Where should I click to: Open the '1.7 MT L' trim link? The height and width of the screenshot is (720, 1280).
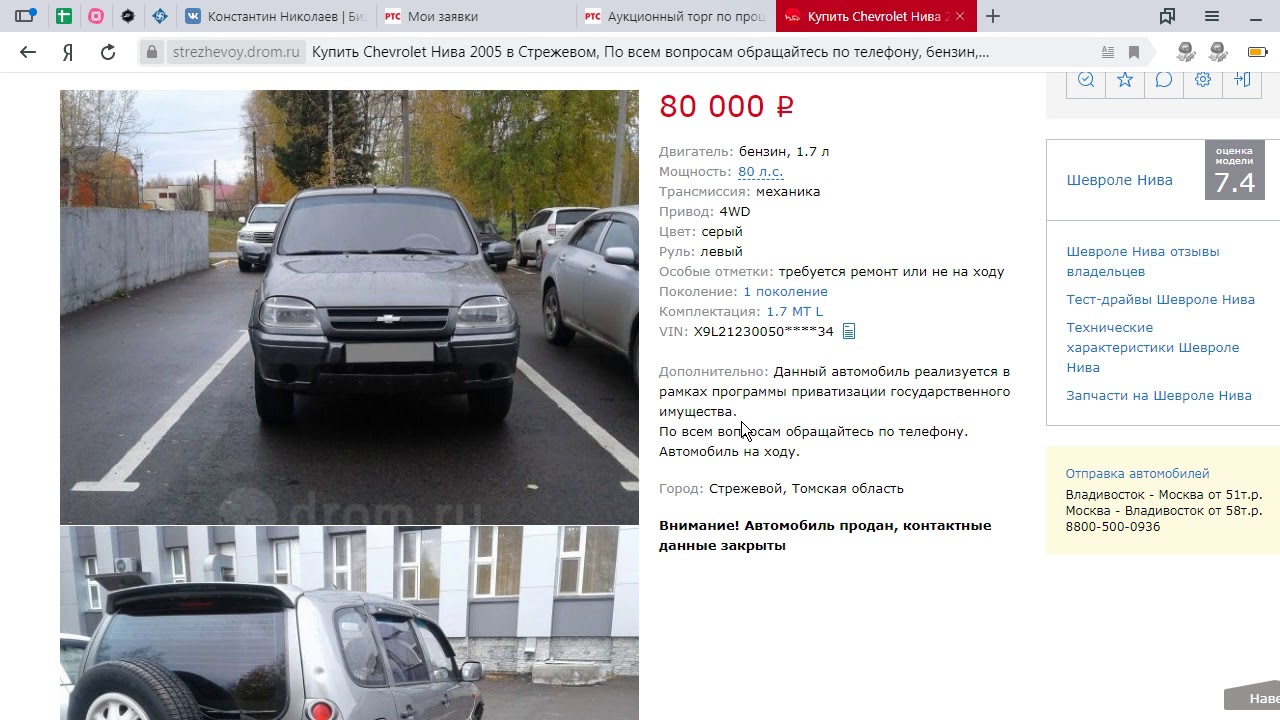tap(794, 312)
